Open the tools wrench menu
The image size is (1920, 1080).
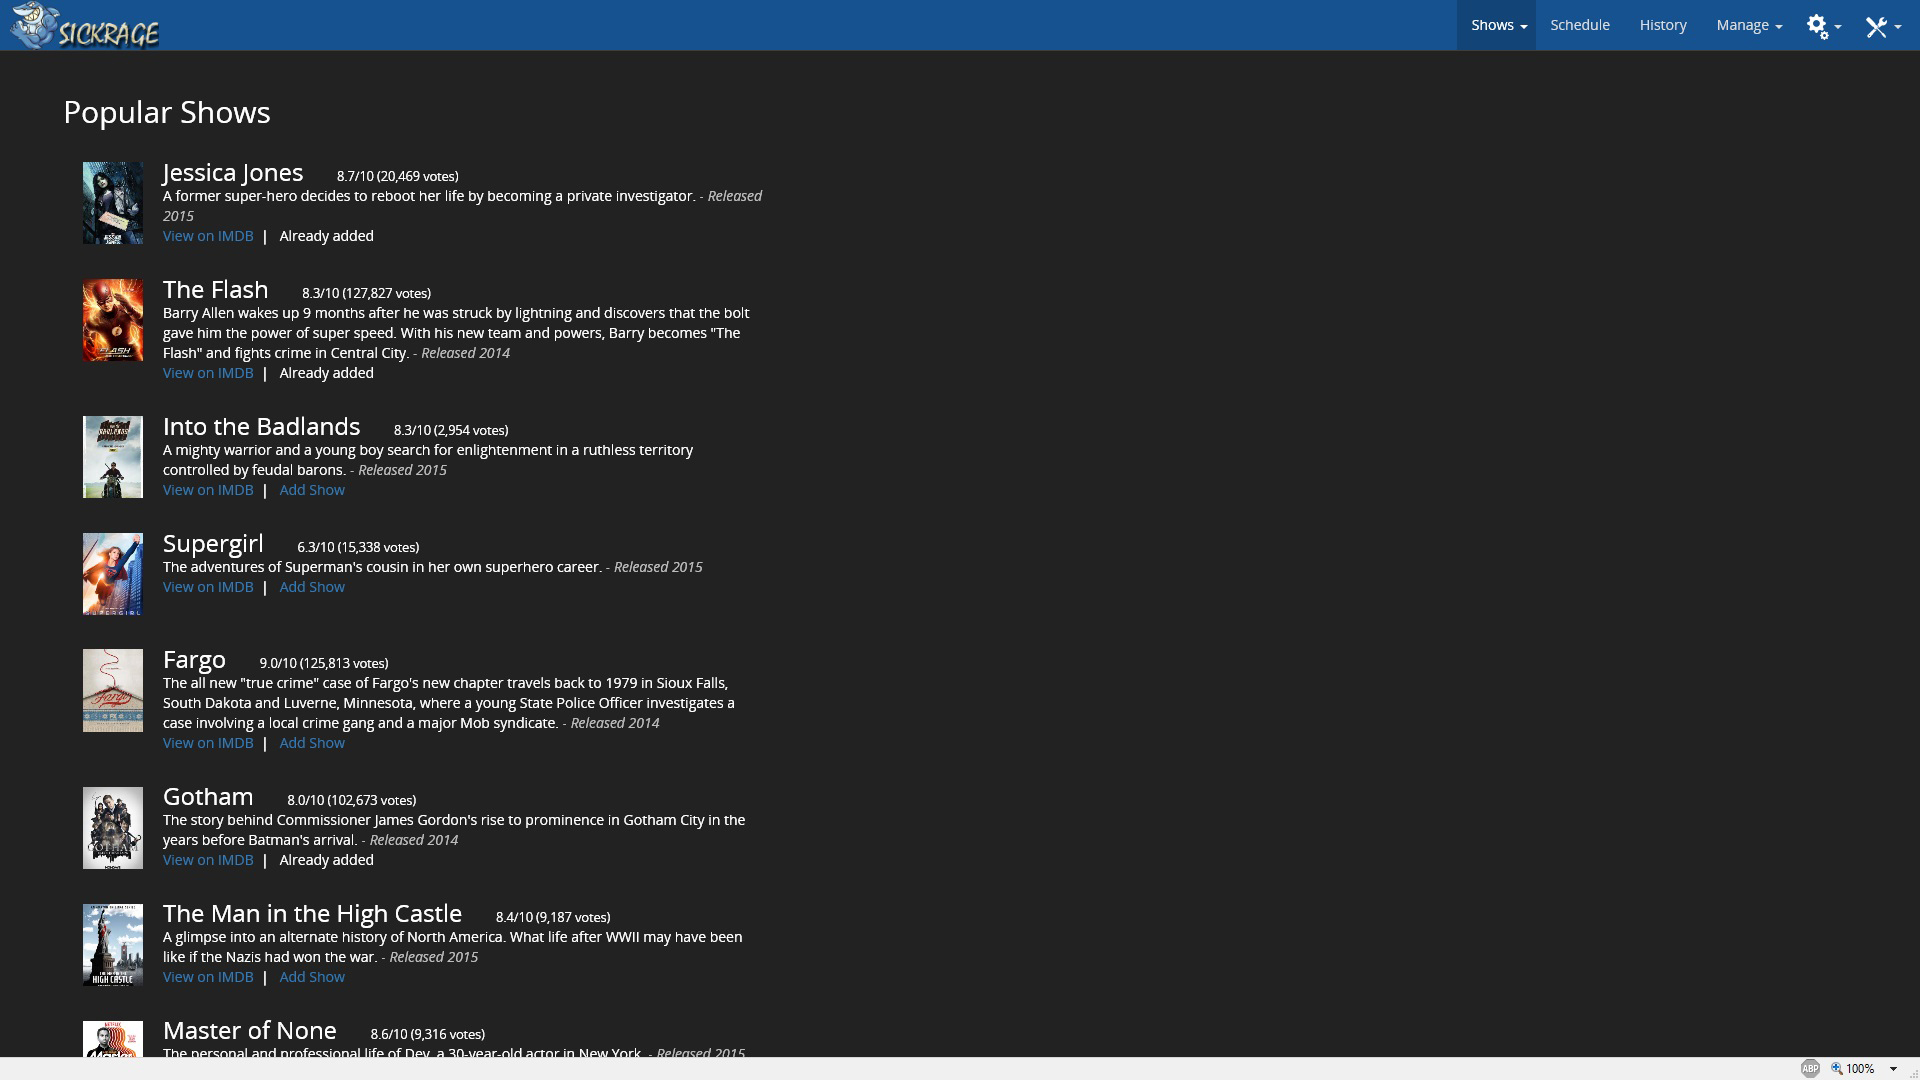coord(1883,26)
